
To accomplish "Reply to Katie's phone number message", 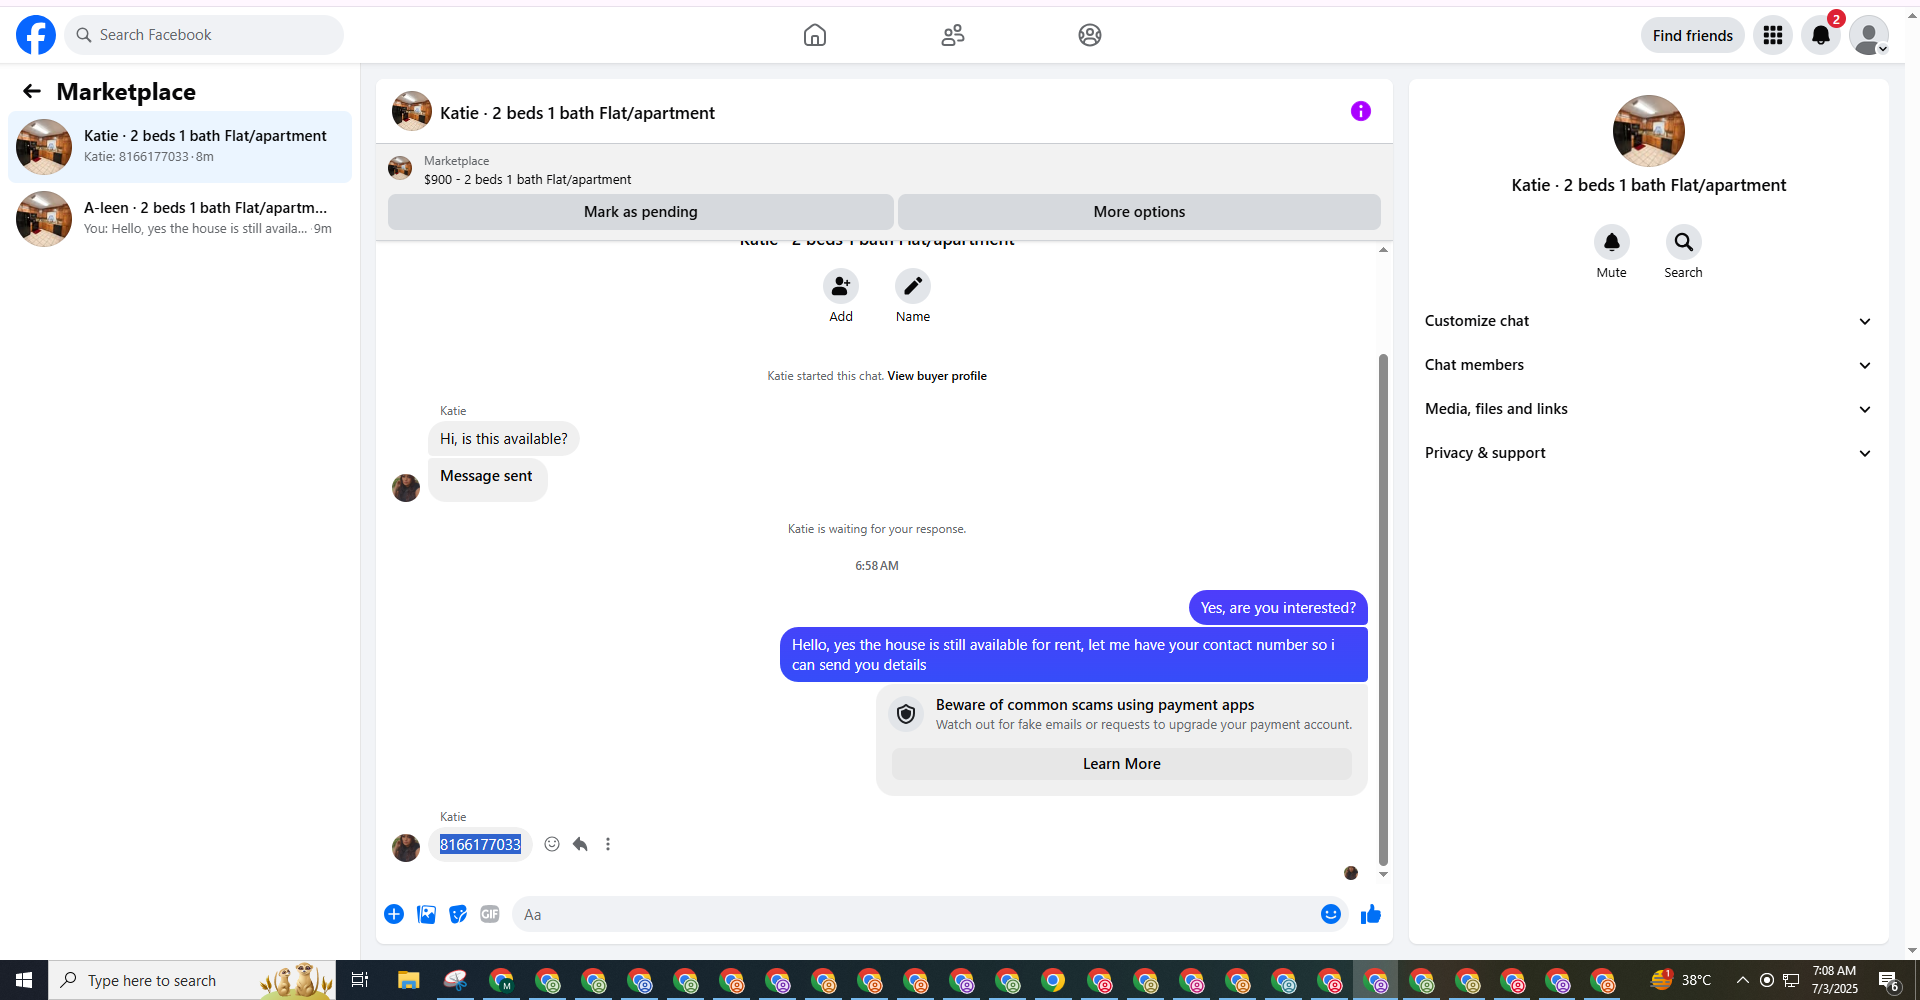I will tap(580, 844).
